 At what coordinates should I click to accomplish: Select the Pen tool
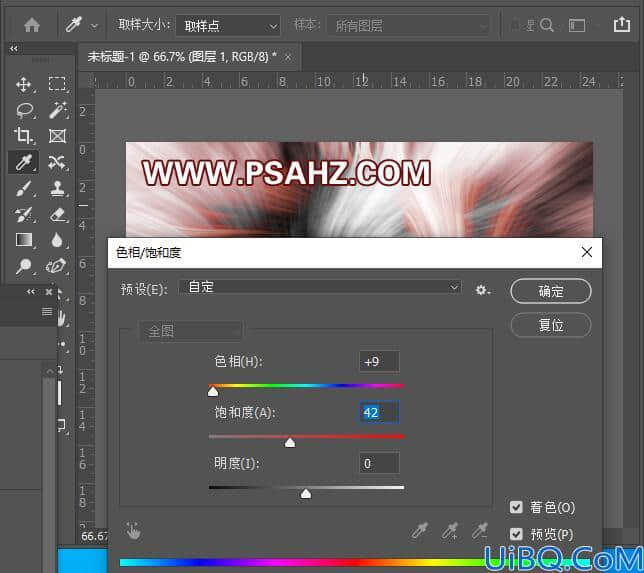[x=57, y=266]
